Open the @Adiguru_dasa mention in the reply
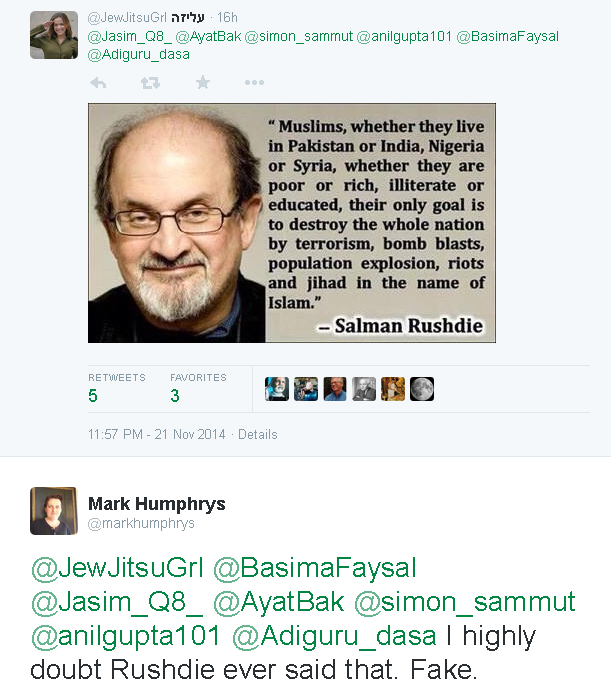Screen dimensions: 611x697 coord(334,636)
